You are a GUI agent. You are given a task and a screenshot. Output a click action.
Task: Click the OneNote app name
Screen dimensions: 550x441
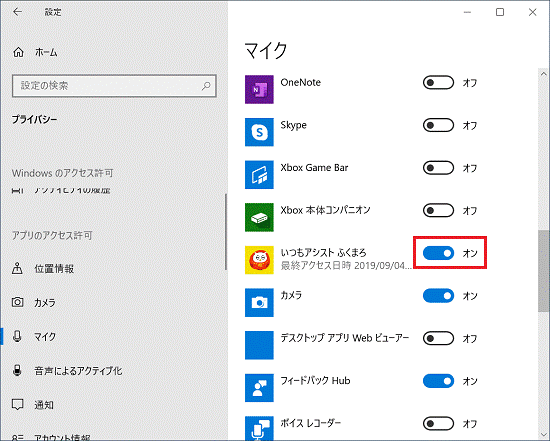[x=301, y=82]
